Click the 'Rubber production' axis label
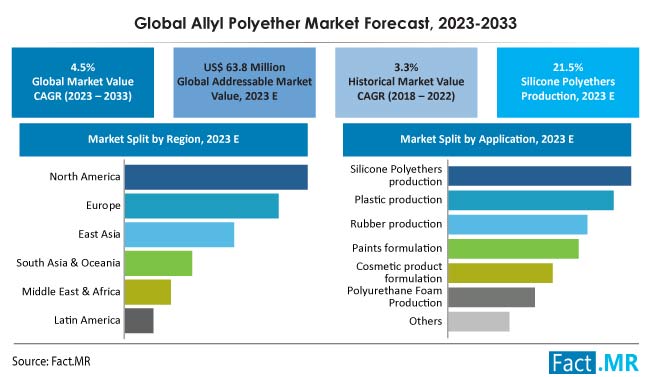 [396, 224]
